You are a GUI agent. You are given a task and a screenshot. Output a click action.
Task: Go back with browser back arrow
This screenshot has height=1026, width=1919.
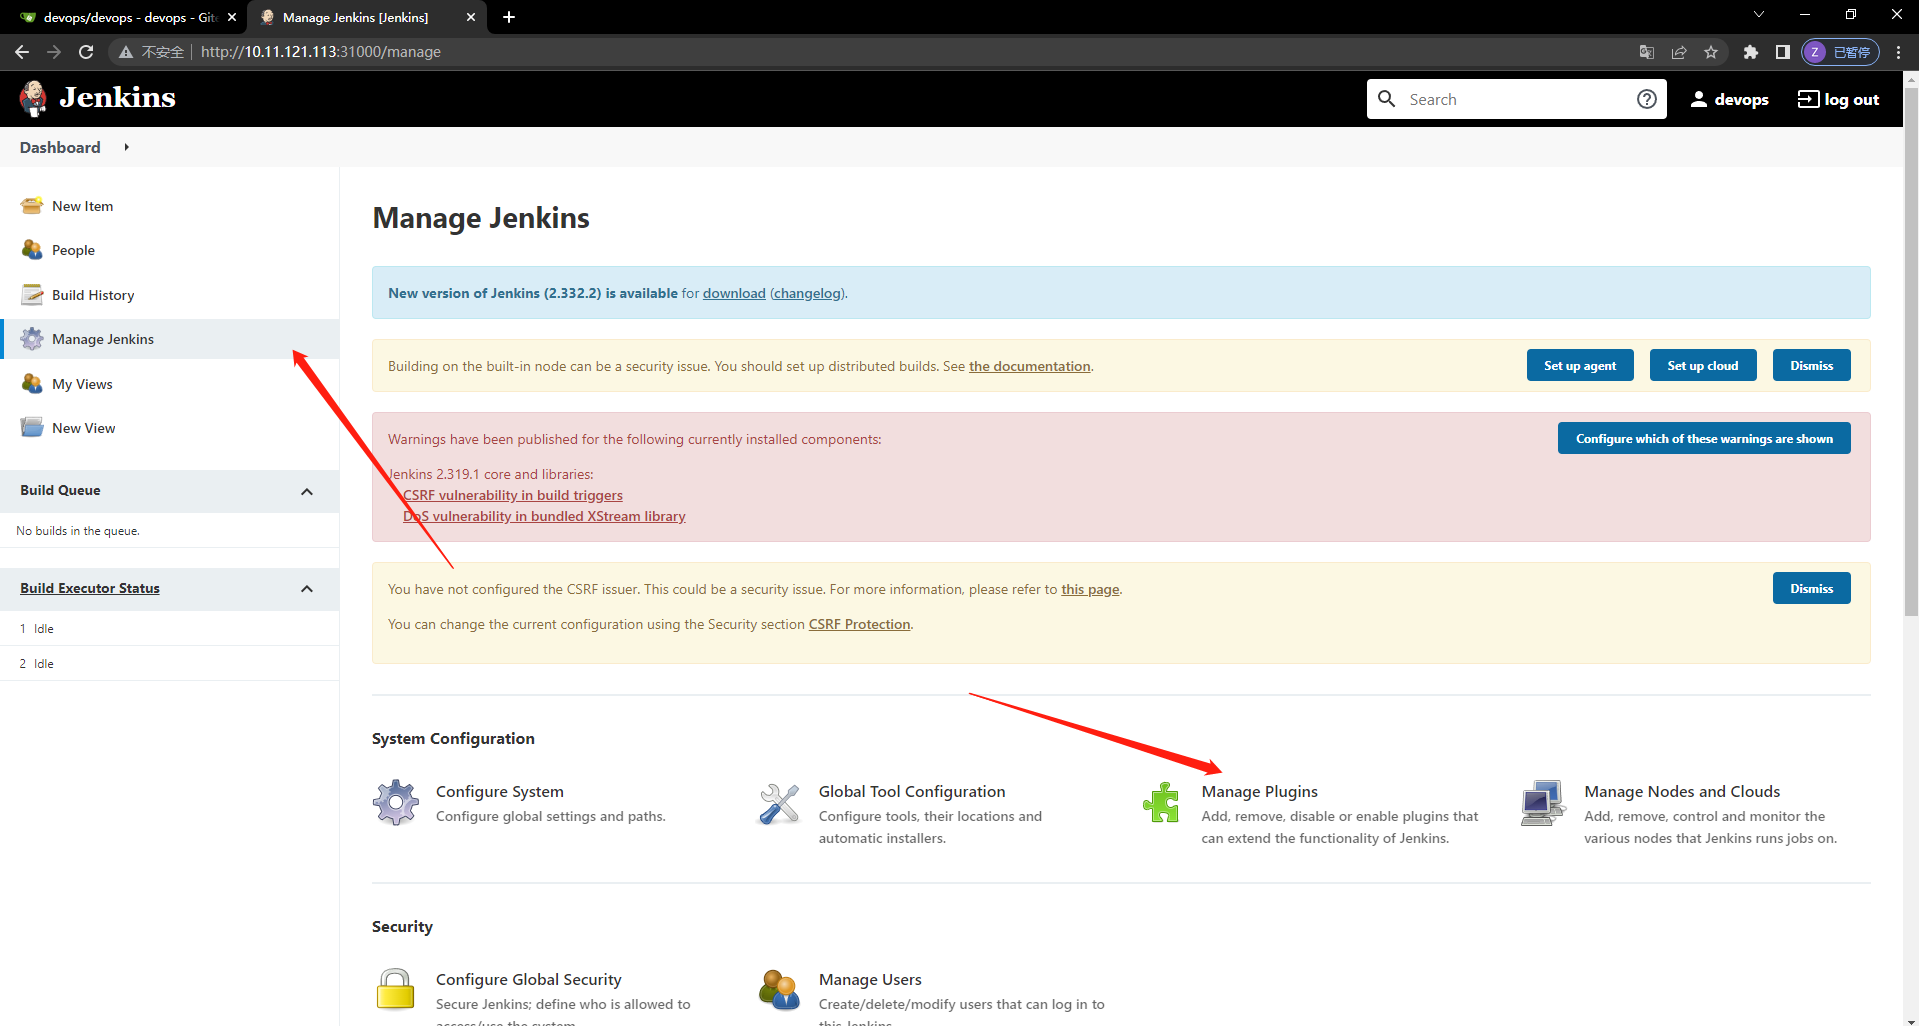pyautogui.click(x=22, y=52)
